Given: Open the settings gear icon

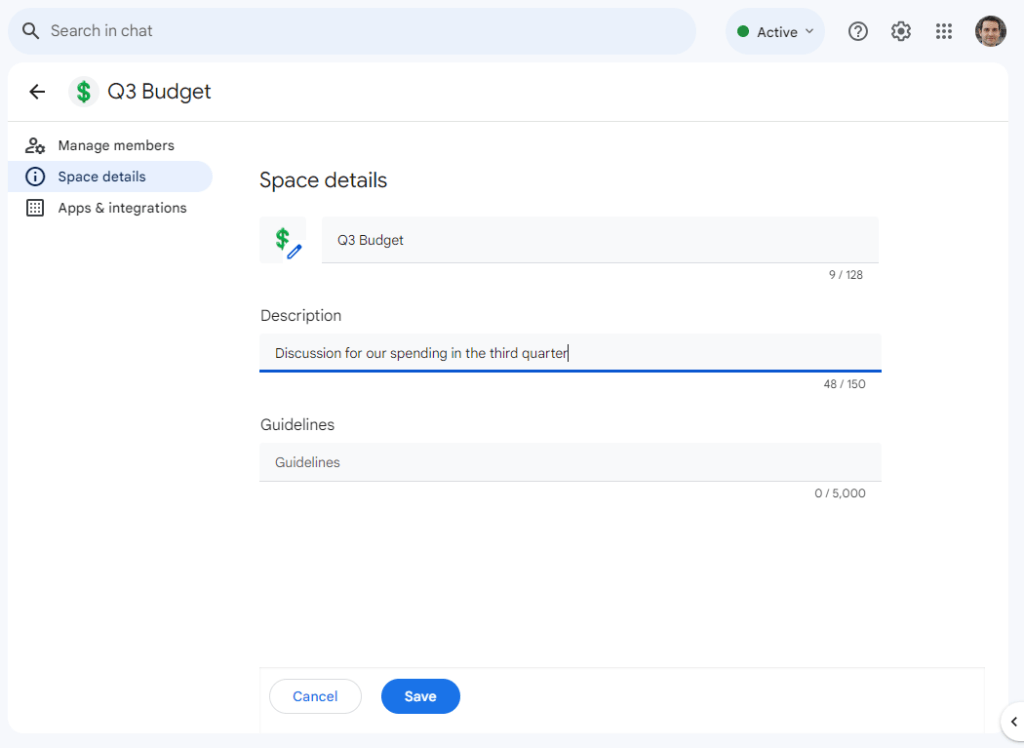Looking at the screenshot, I should click(901, 31).
